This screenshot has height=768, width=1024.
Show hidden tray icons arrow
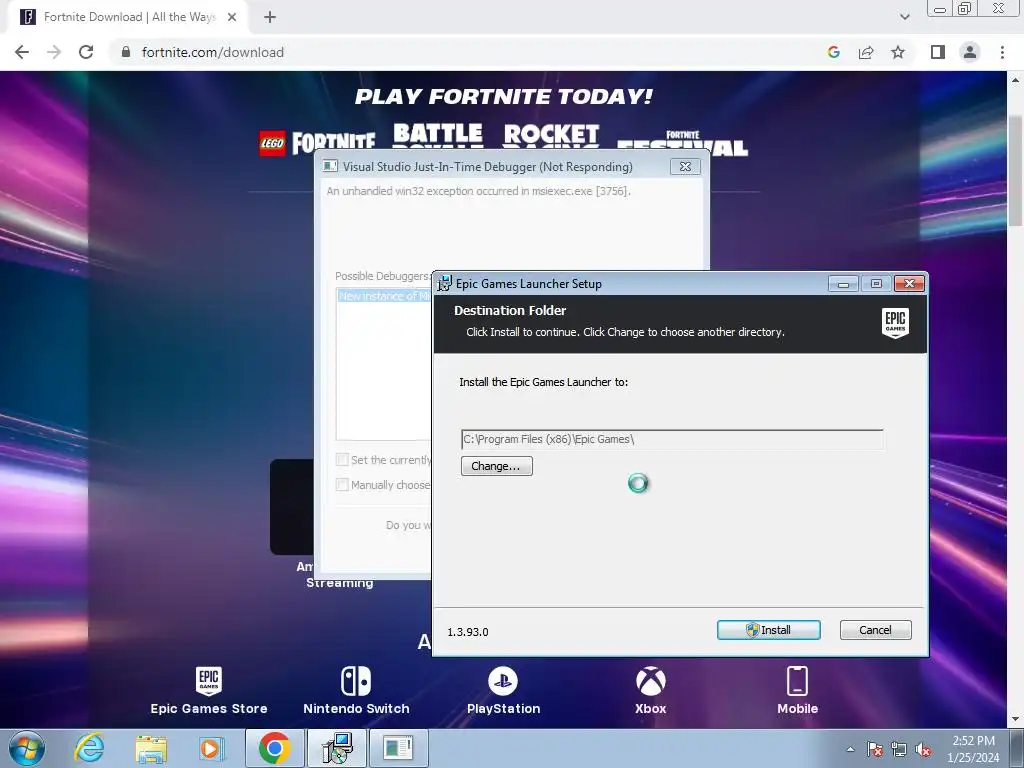coord(850,749)
